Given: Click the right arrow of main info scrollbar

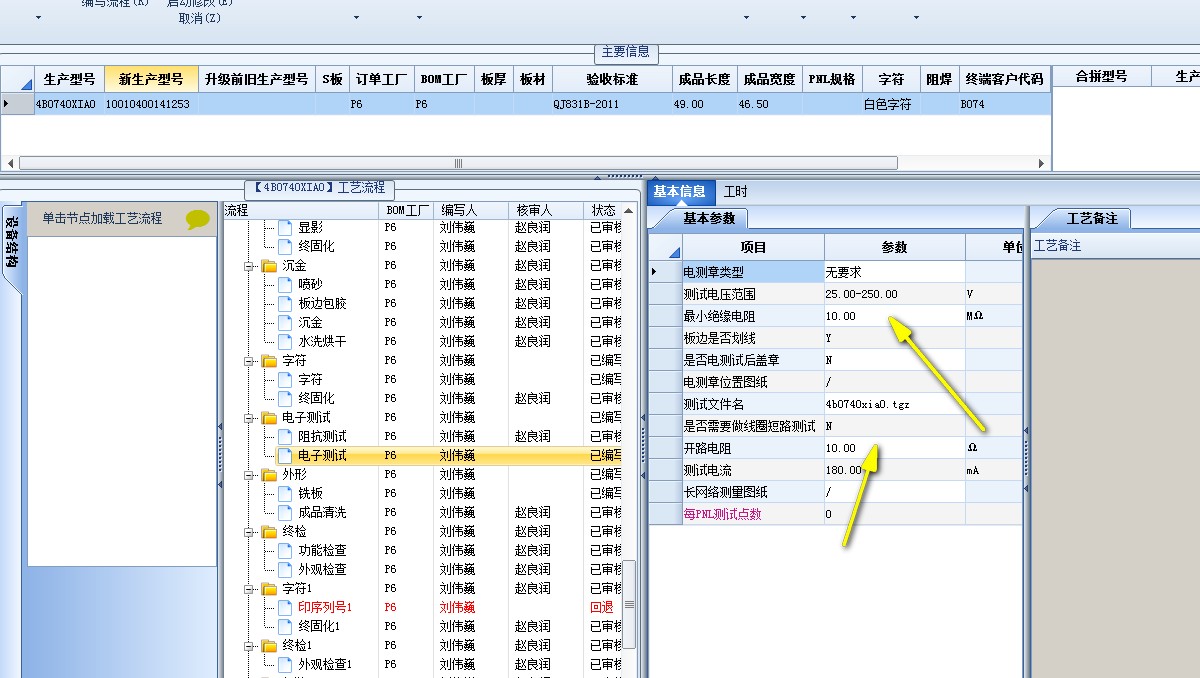Looking at the screenshot, I should pyautogui.click(x=1041, y=163).
